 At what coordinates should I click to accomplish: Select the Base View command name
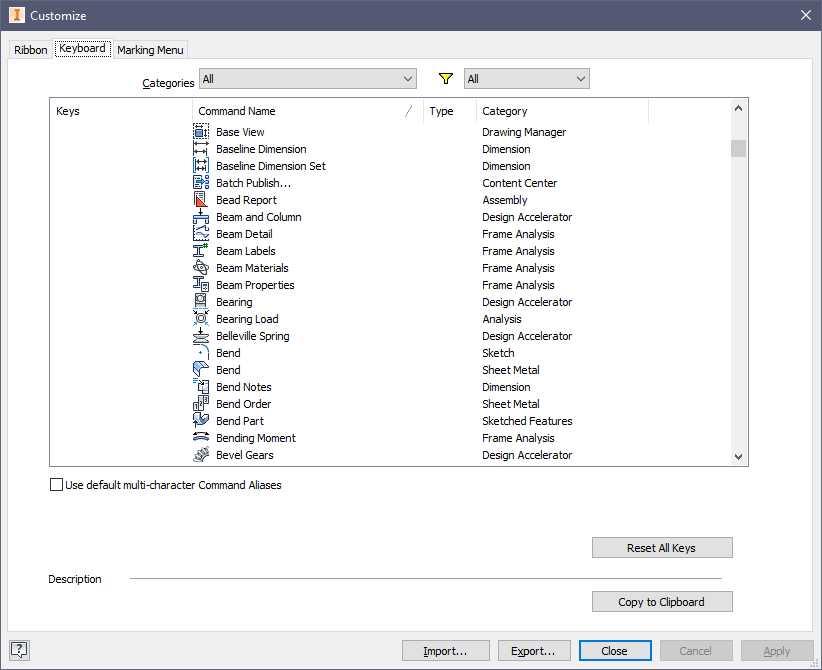(240, 132)
